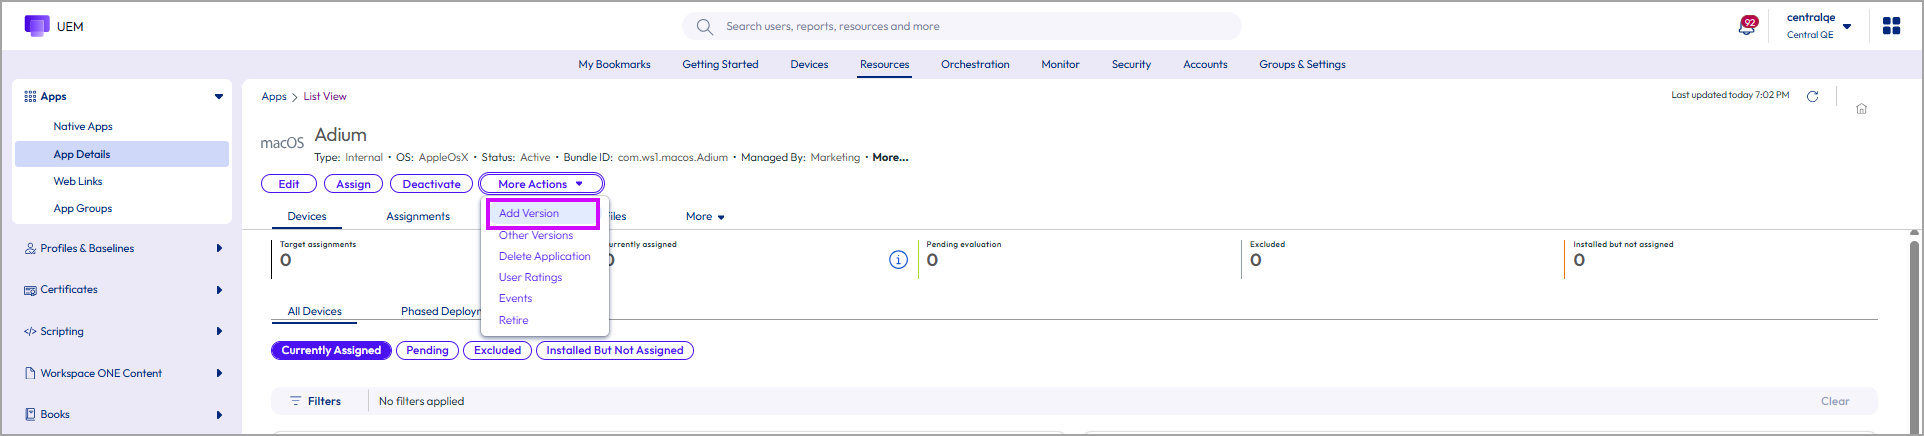The height and width of the screenshot is (436, 1924).
Task: Expand Workspace ONE Content arrow
Action: 219,373
